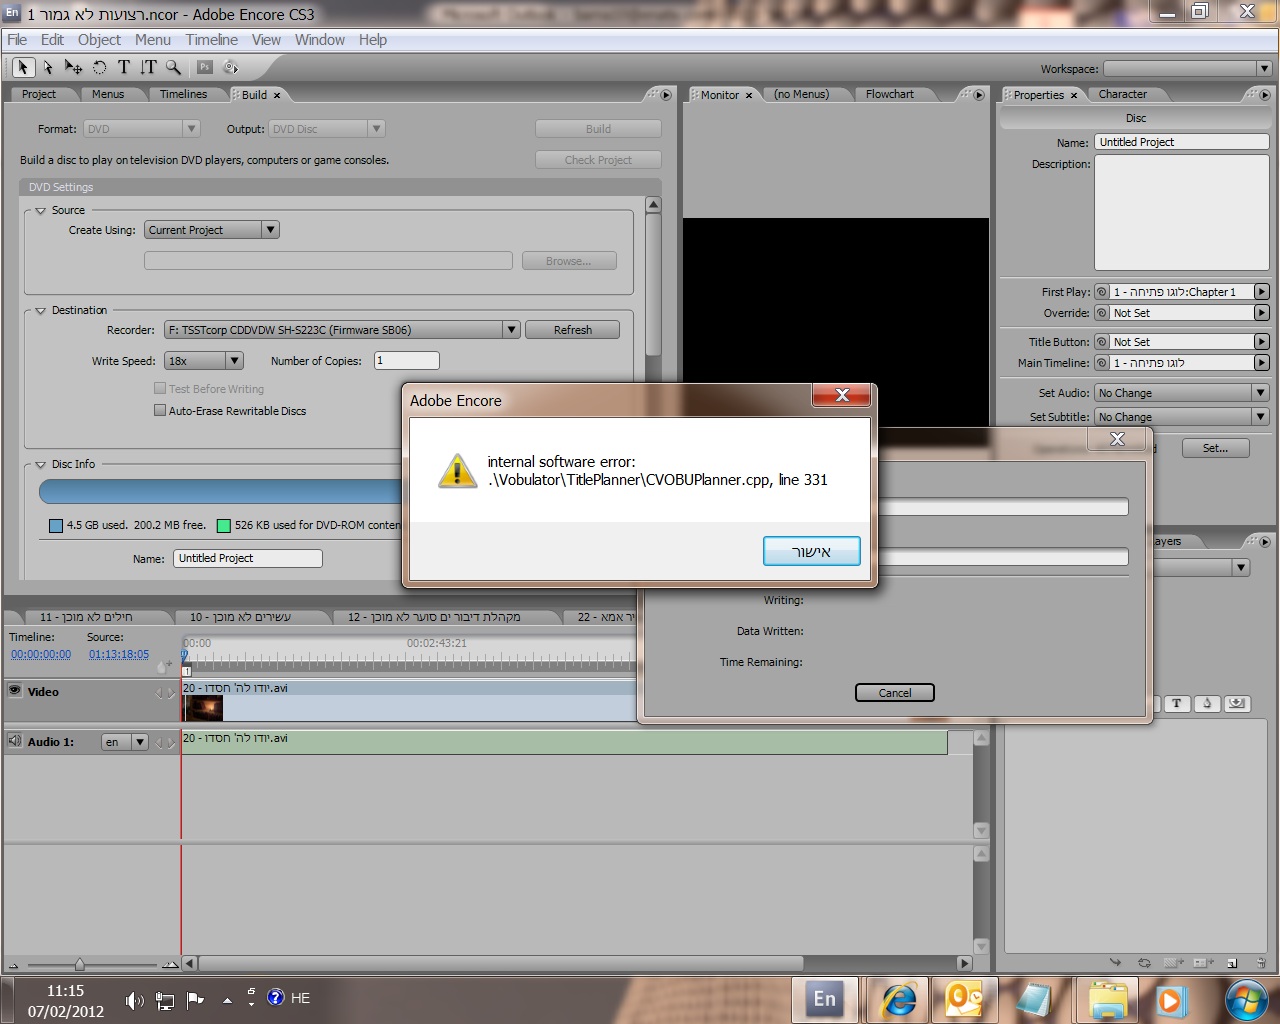Click the warning icon in error dialog
Screen dimensions: 1280x1024
click(x=457, y=470)
